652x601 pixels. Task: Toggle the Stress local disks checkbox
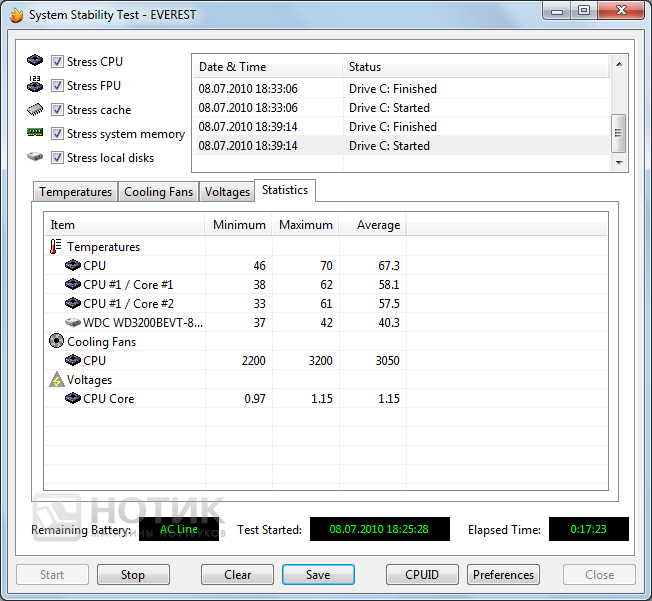(57, 158)
